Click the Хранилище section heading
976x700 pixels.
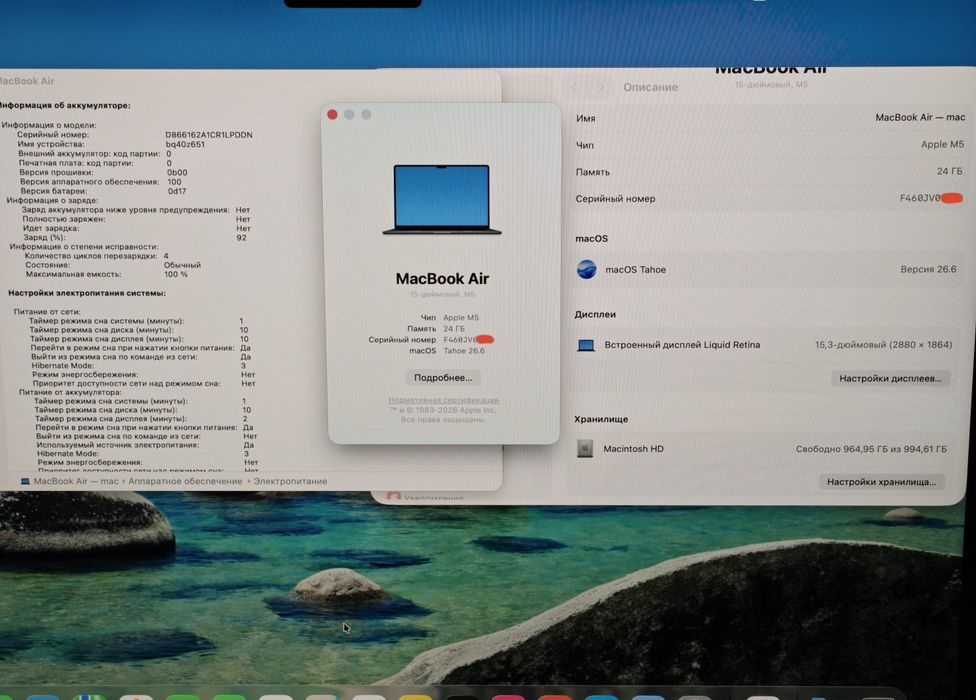601,419
